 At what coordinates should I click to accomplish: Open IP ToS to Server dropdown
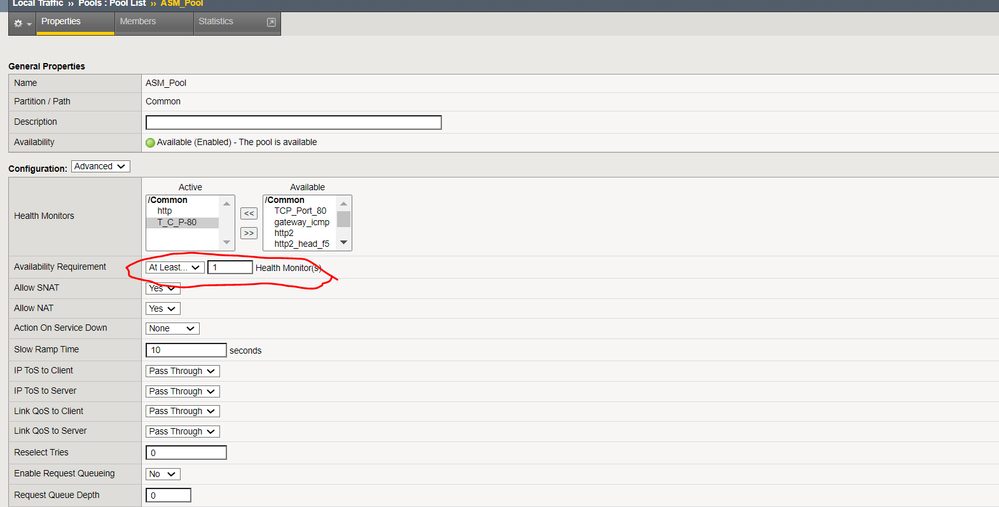pyautogui.click(x=182, y=391)
